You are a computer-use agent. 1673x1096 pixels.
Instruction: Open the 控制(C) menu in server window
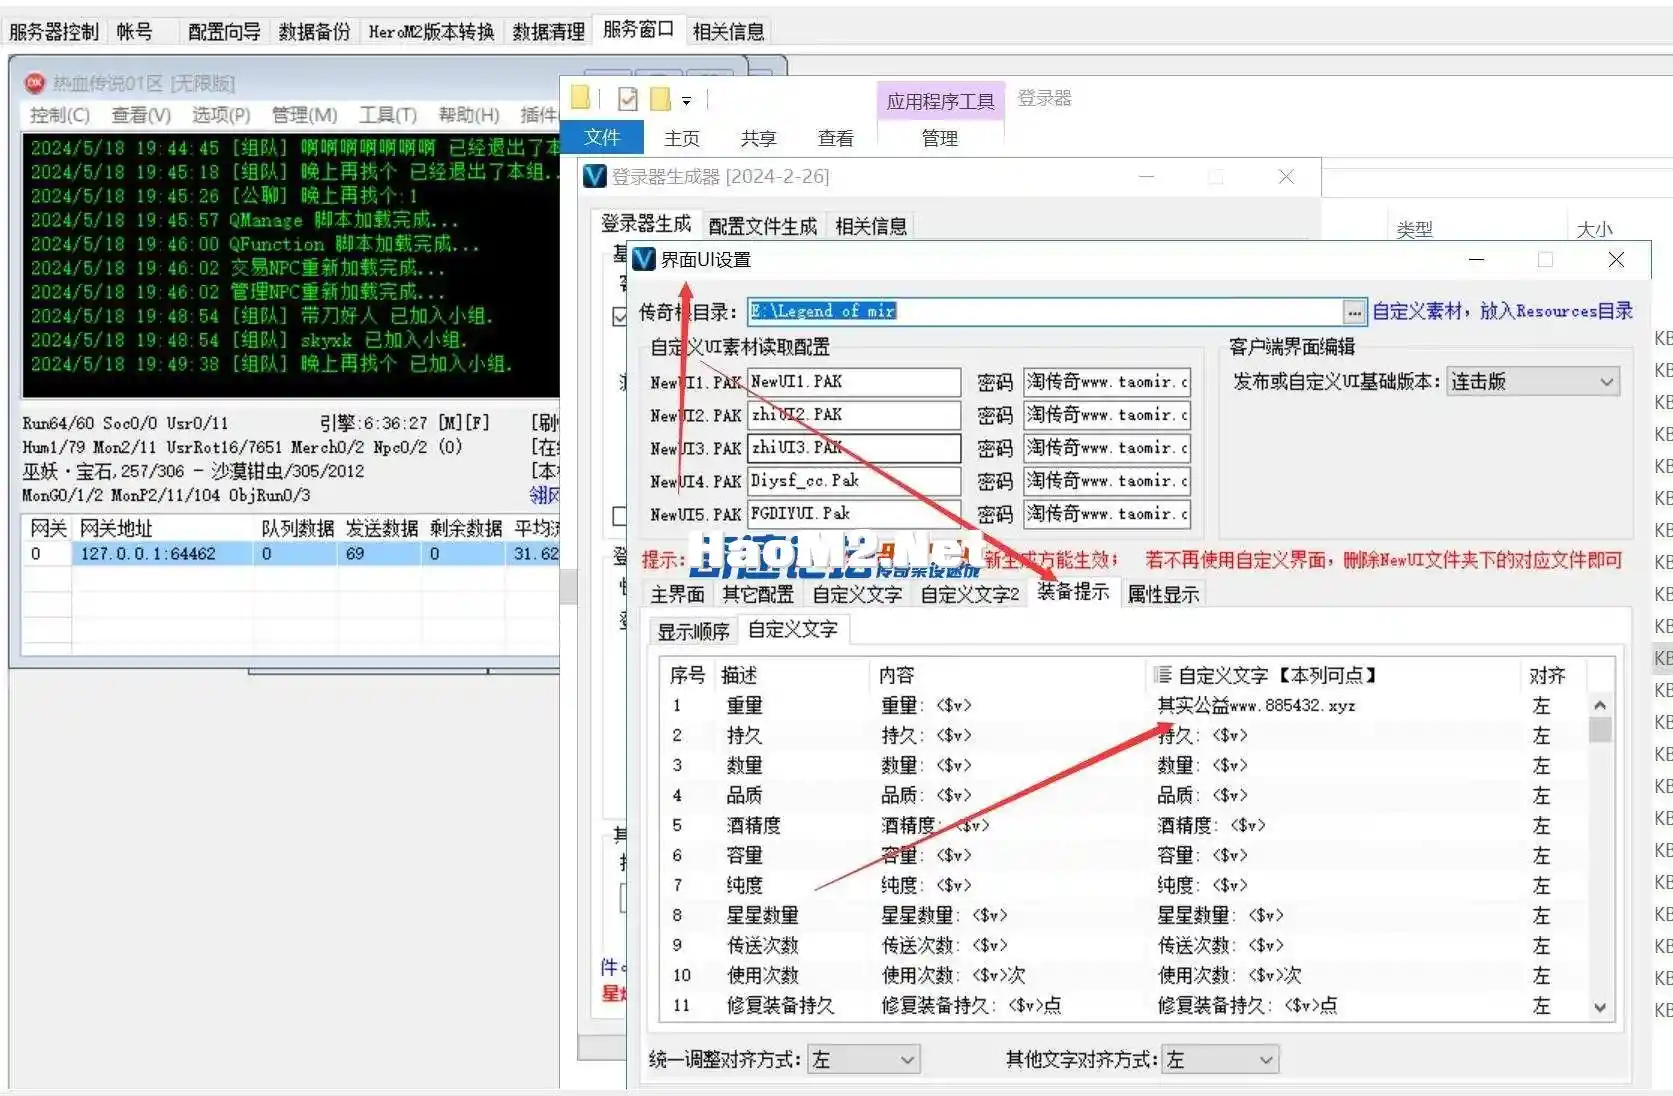pos(60,115)
